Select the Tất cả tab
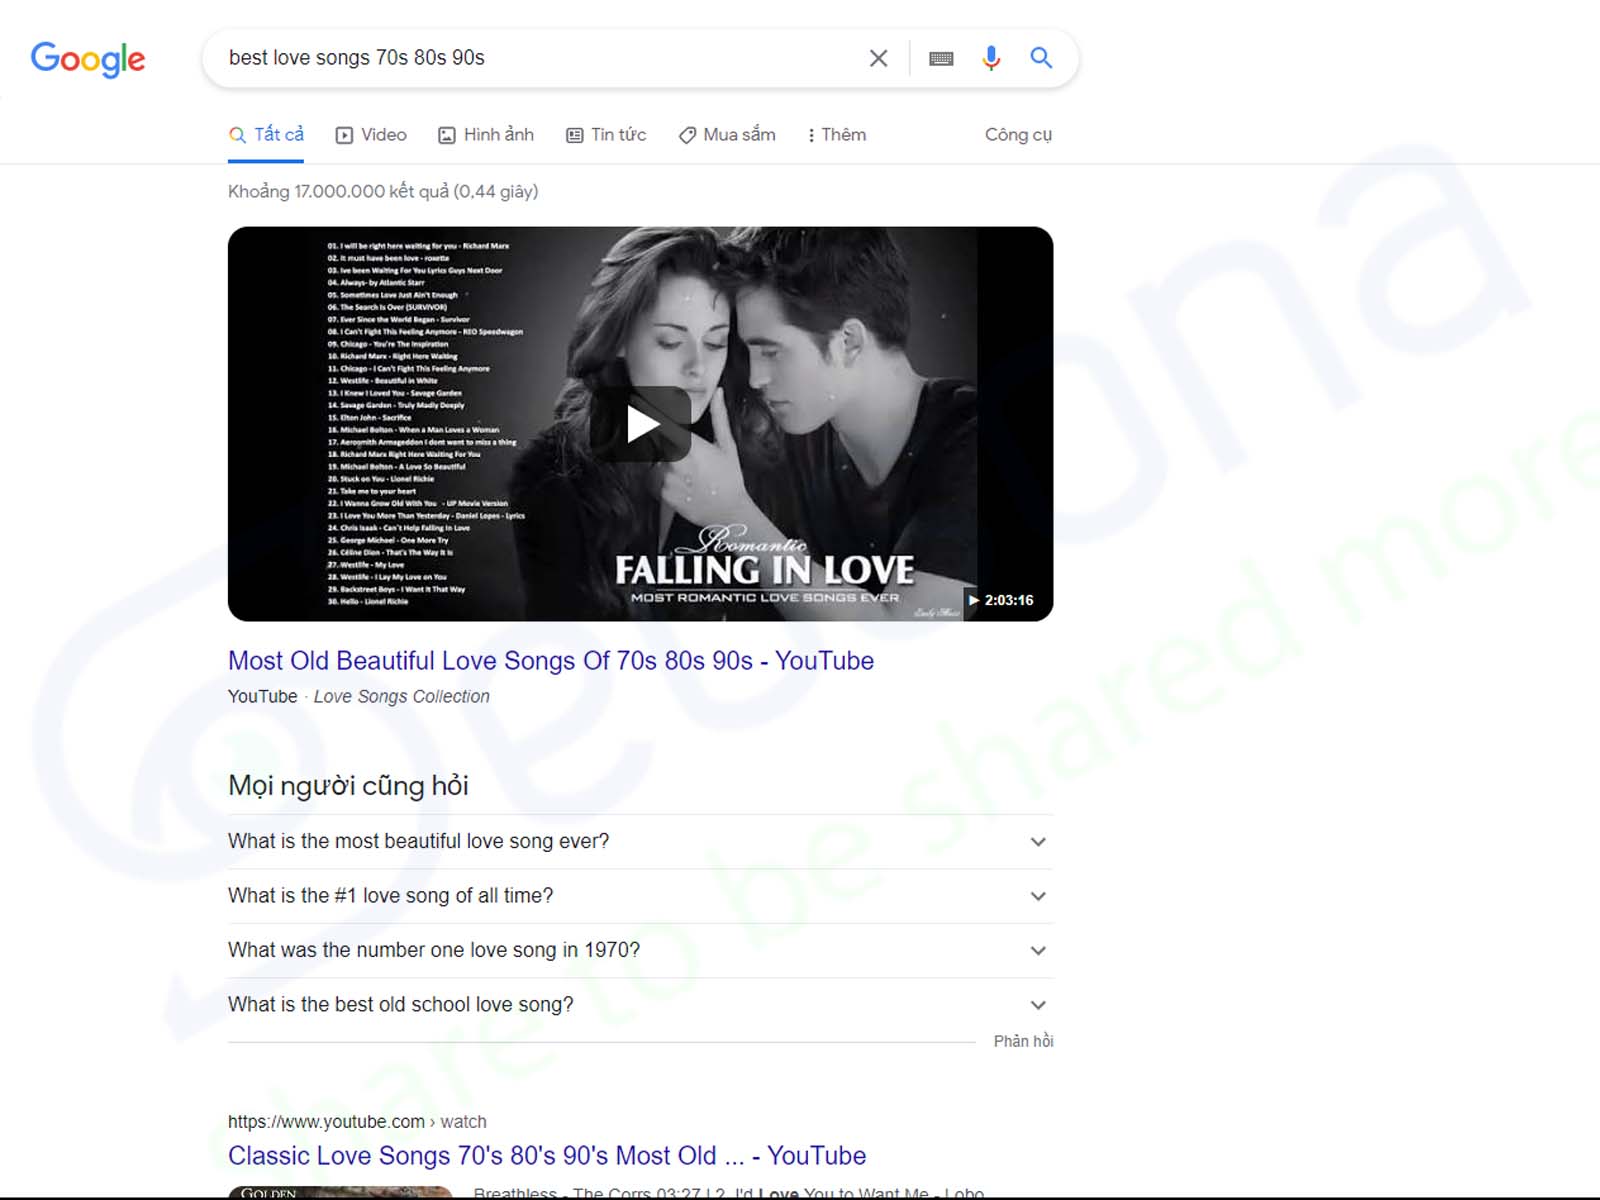1600x1200 pixels. pyautogui.click(x=266, y=134)
